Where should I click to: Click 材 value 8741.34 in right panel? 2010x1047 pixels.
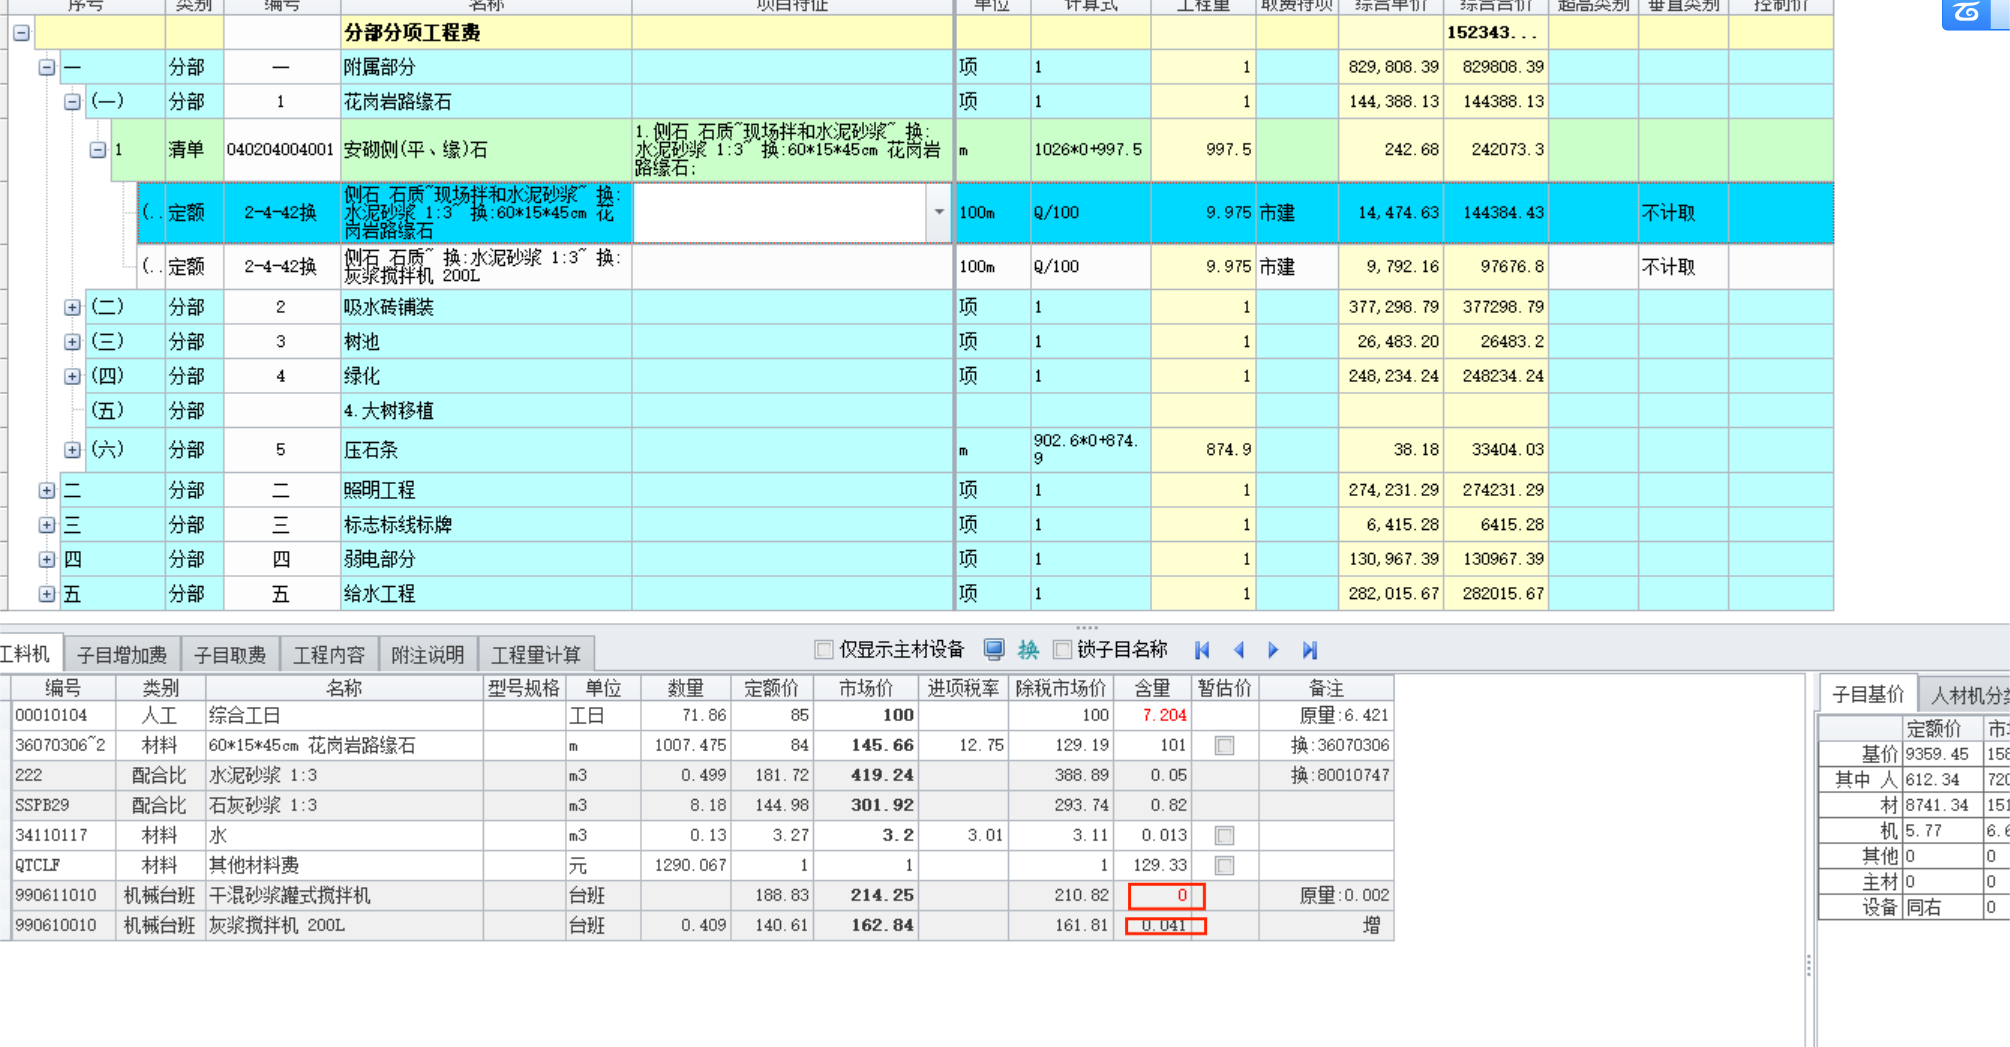(x=1942, y=805)
